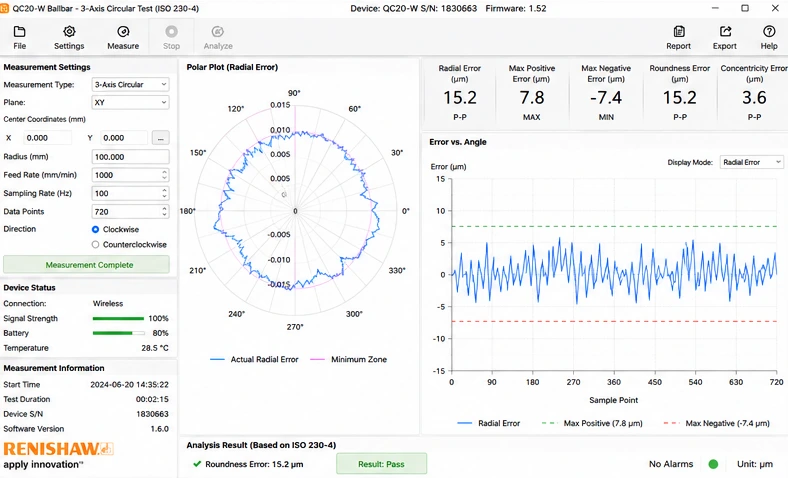Maximize the QC20-W Ballbar window
Screen dimensions: 788x478
pyautogui.click(x=745, y=9)
